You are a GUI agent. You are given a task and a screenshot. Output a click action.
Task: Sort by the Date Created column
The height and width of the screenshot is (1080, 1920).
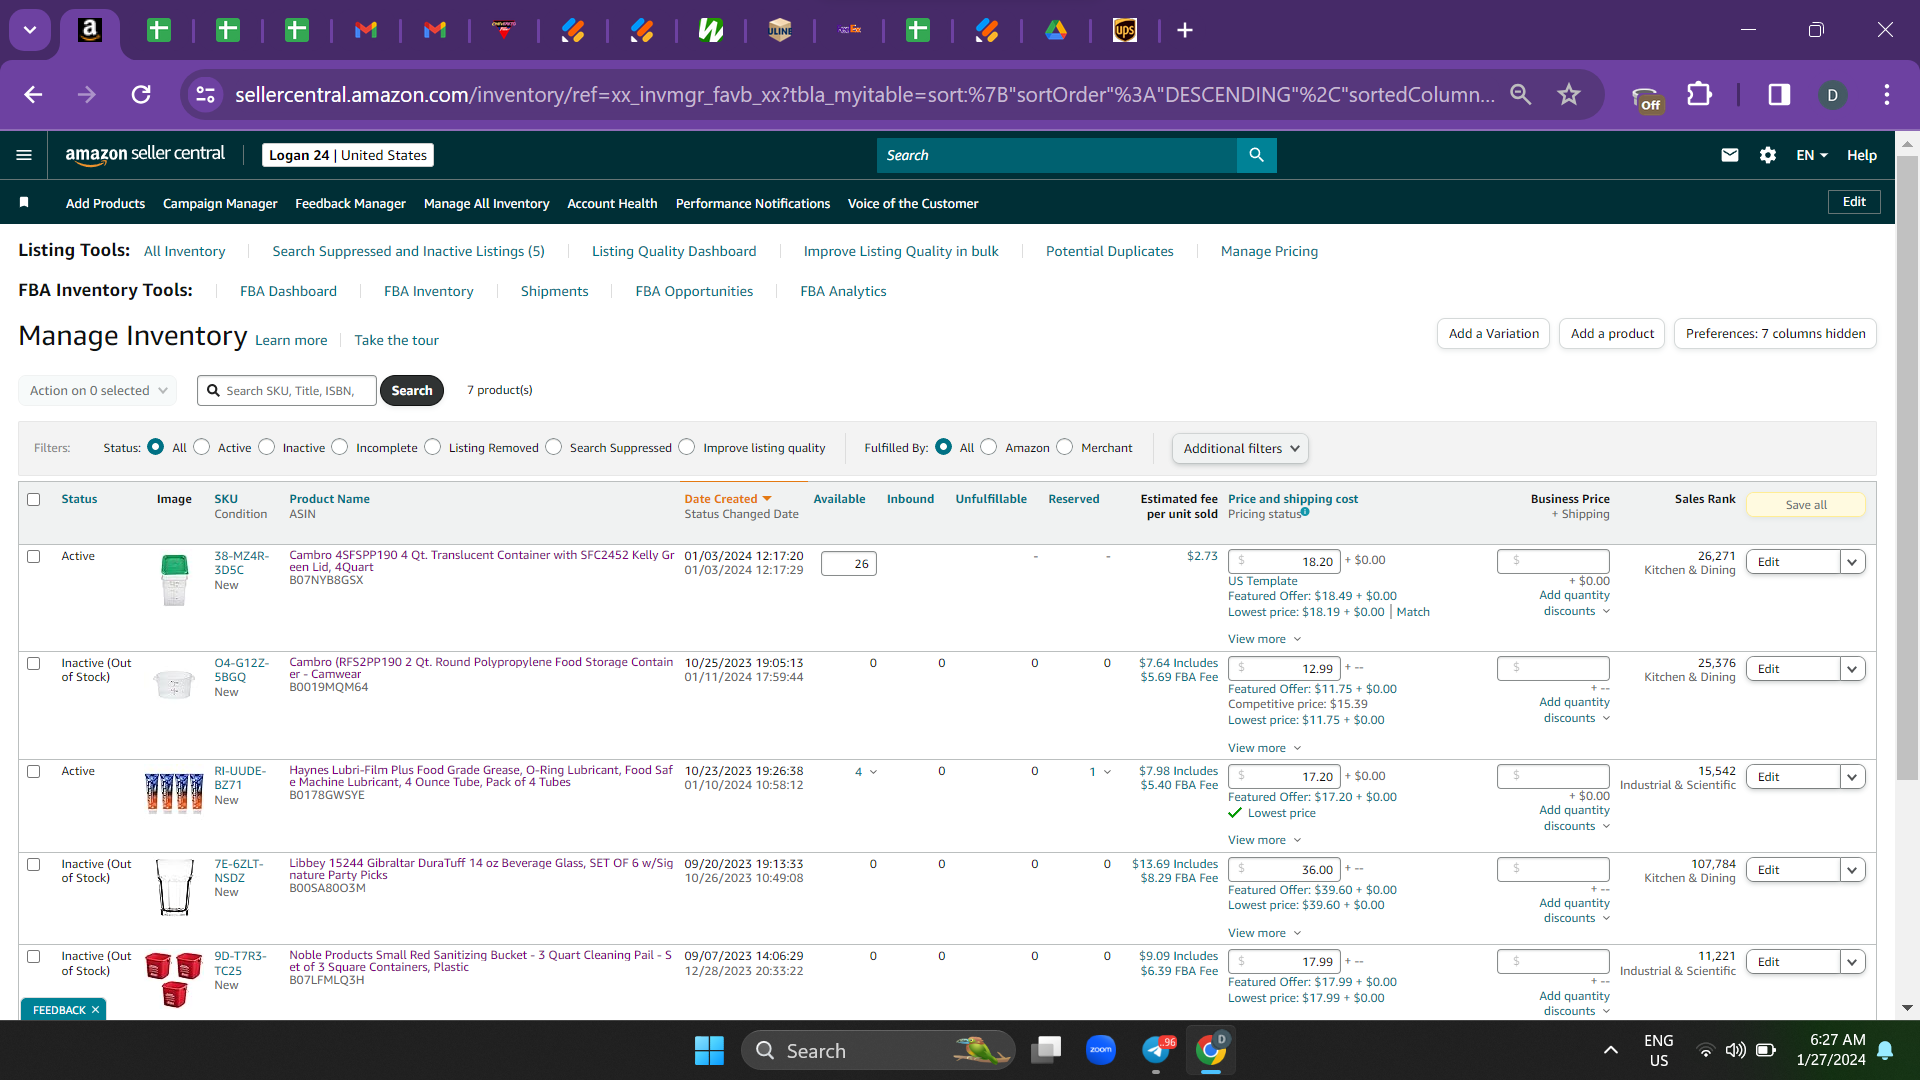[x=727, y=499]
